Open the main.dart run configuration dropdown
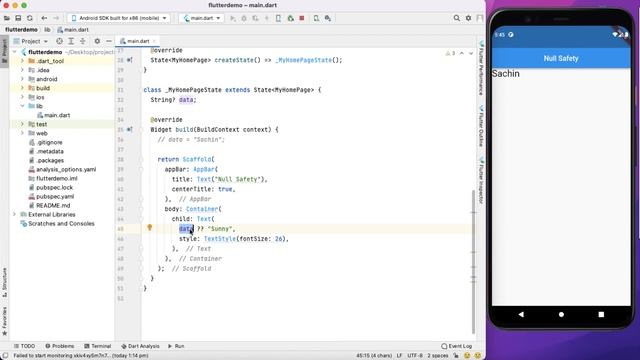This screenshot has height=360, width=640. [x=202, y=18]
